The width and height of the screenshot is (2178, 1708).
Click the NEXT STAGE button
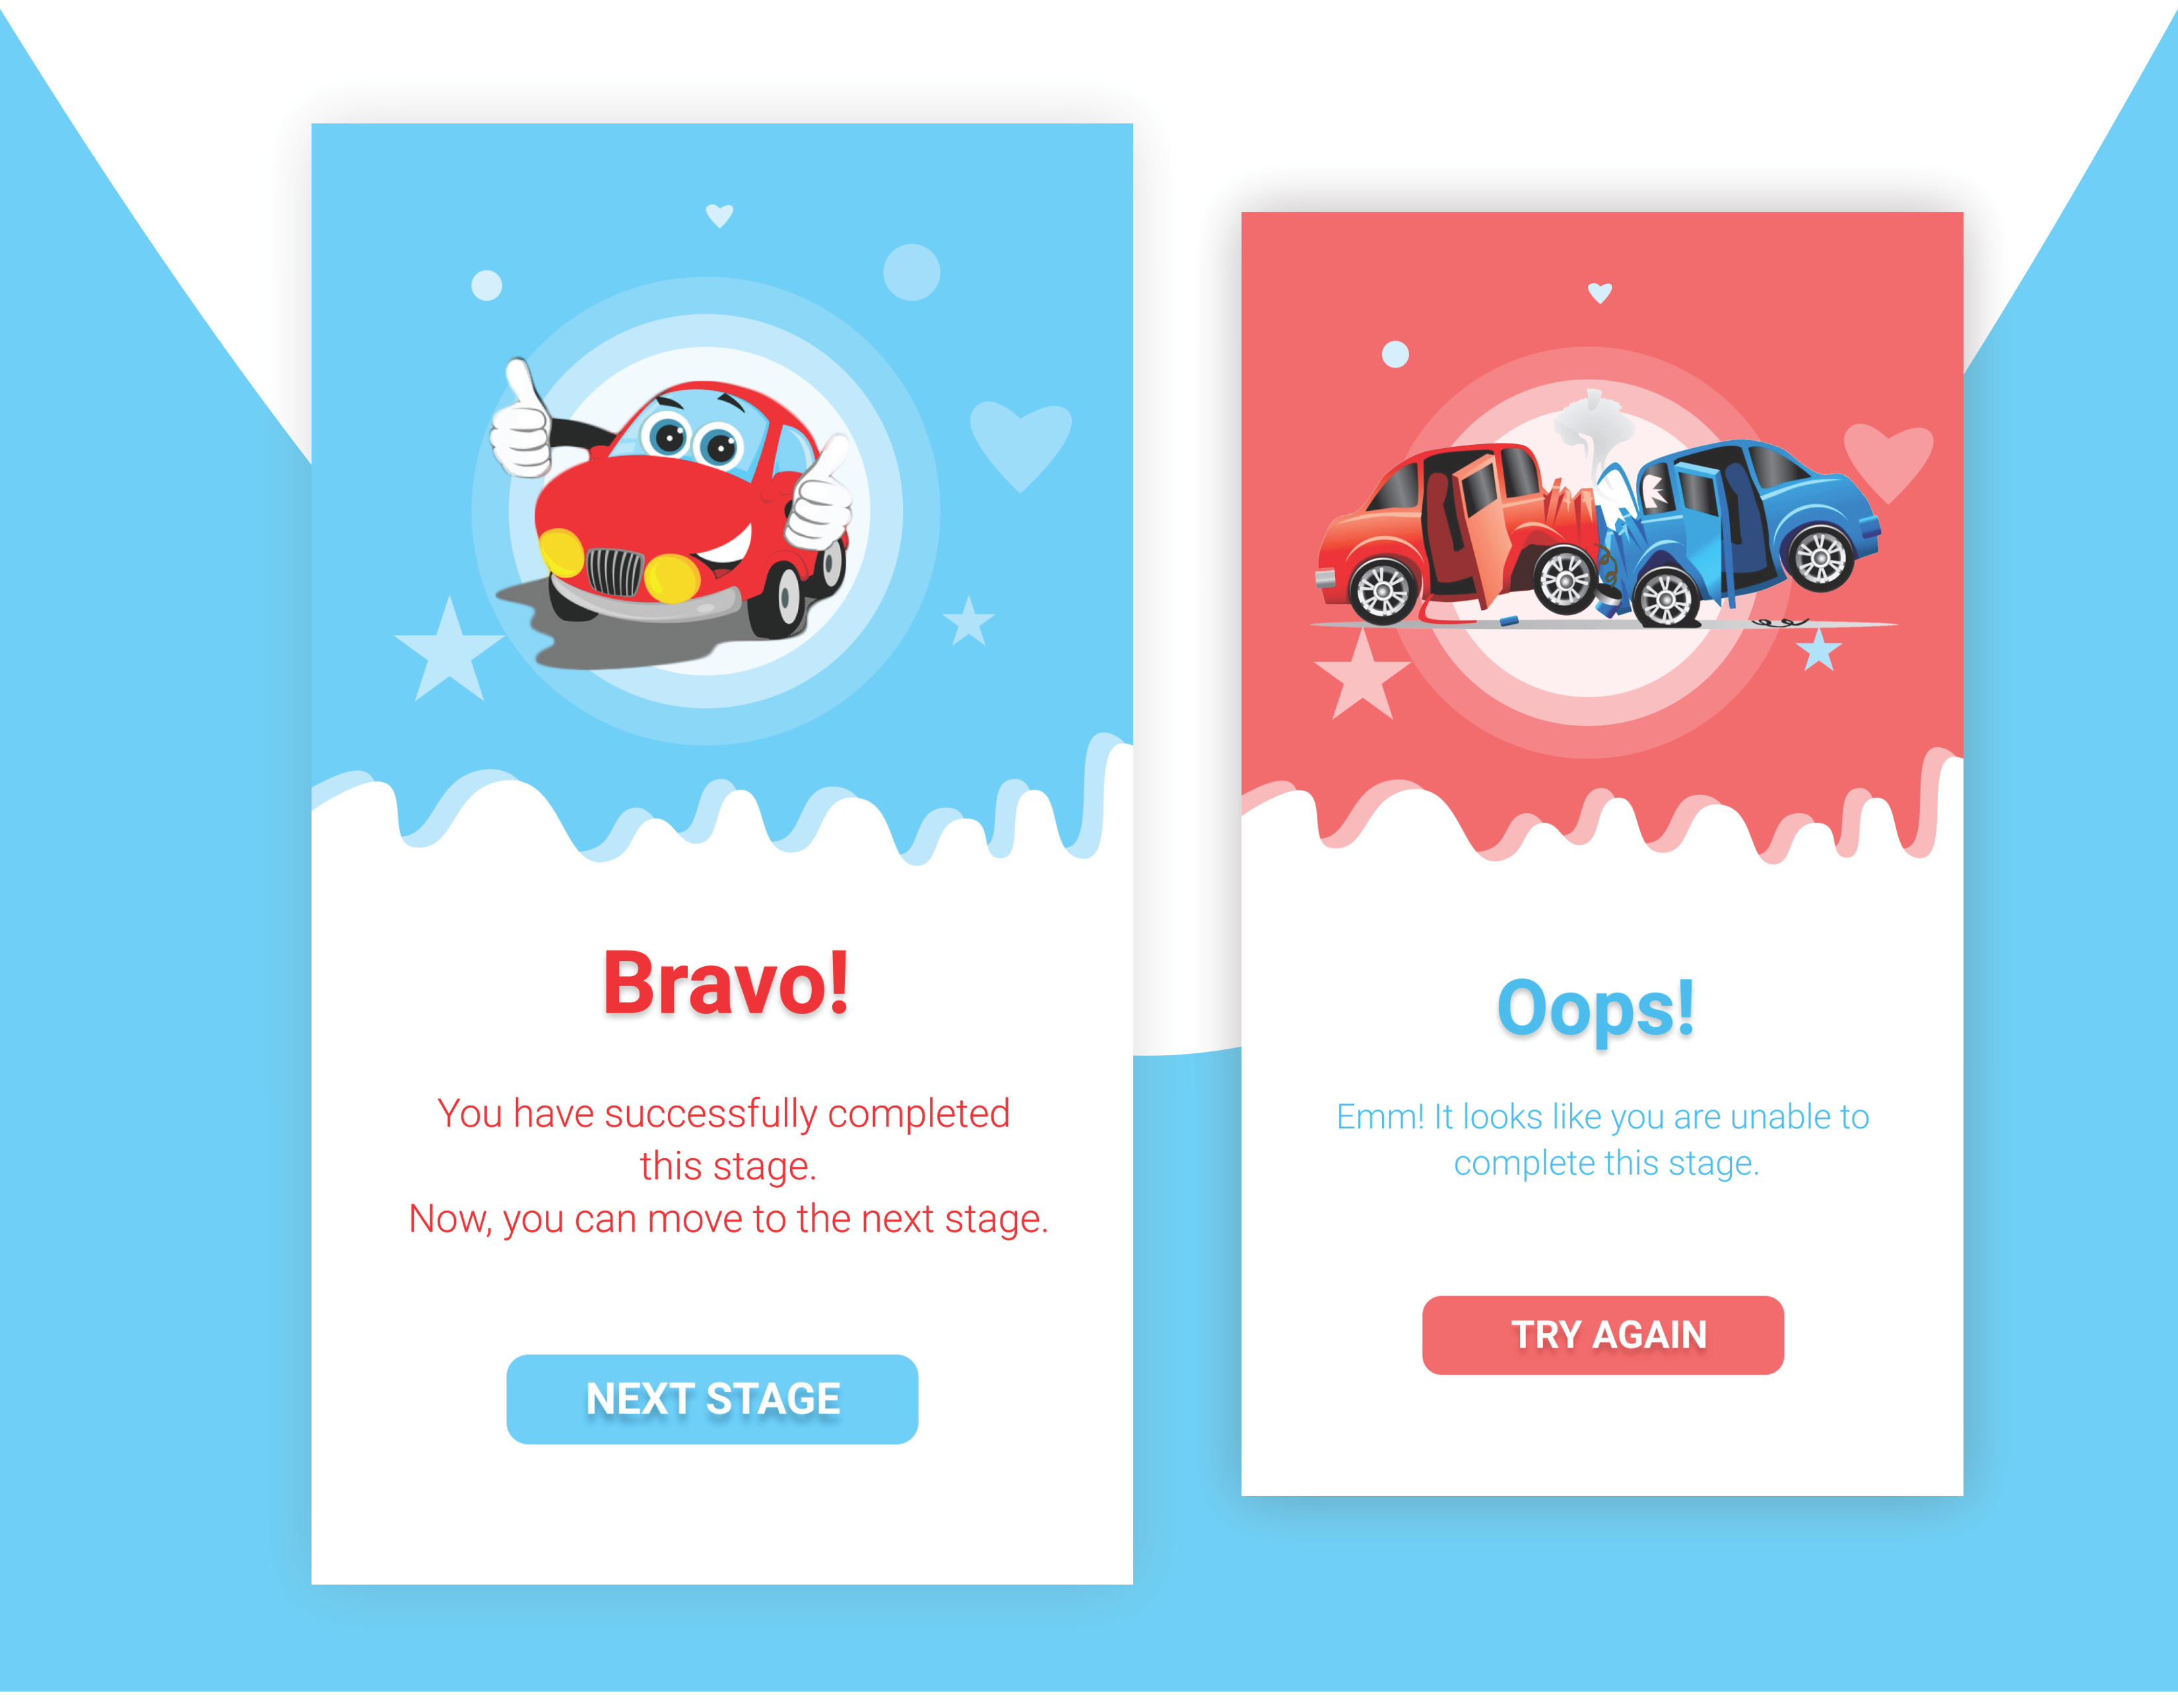click(712, 1399)
